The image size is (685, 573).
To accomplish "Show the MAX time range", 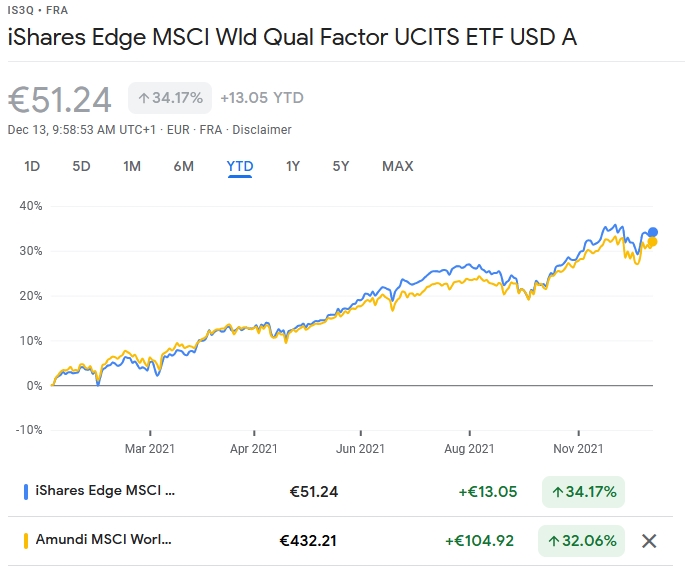I will [x=397, y=166].
